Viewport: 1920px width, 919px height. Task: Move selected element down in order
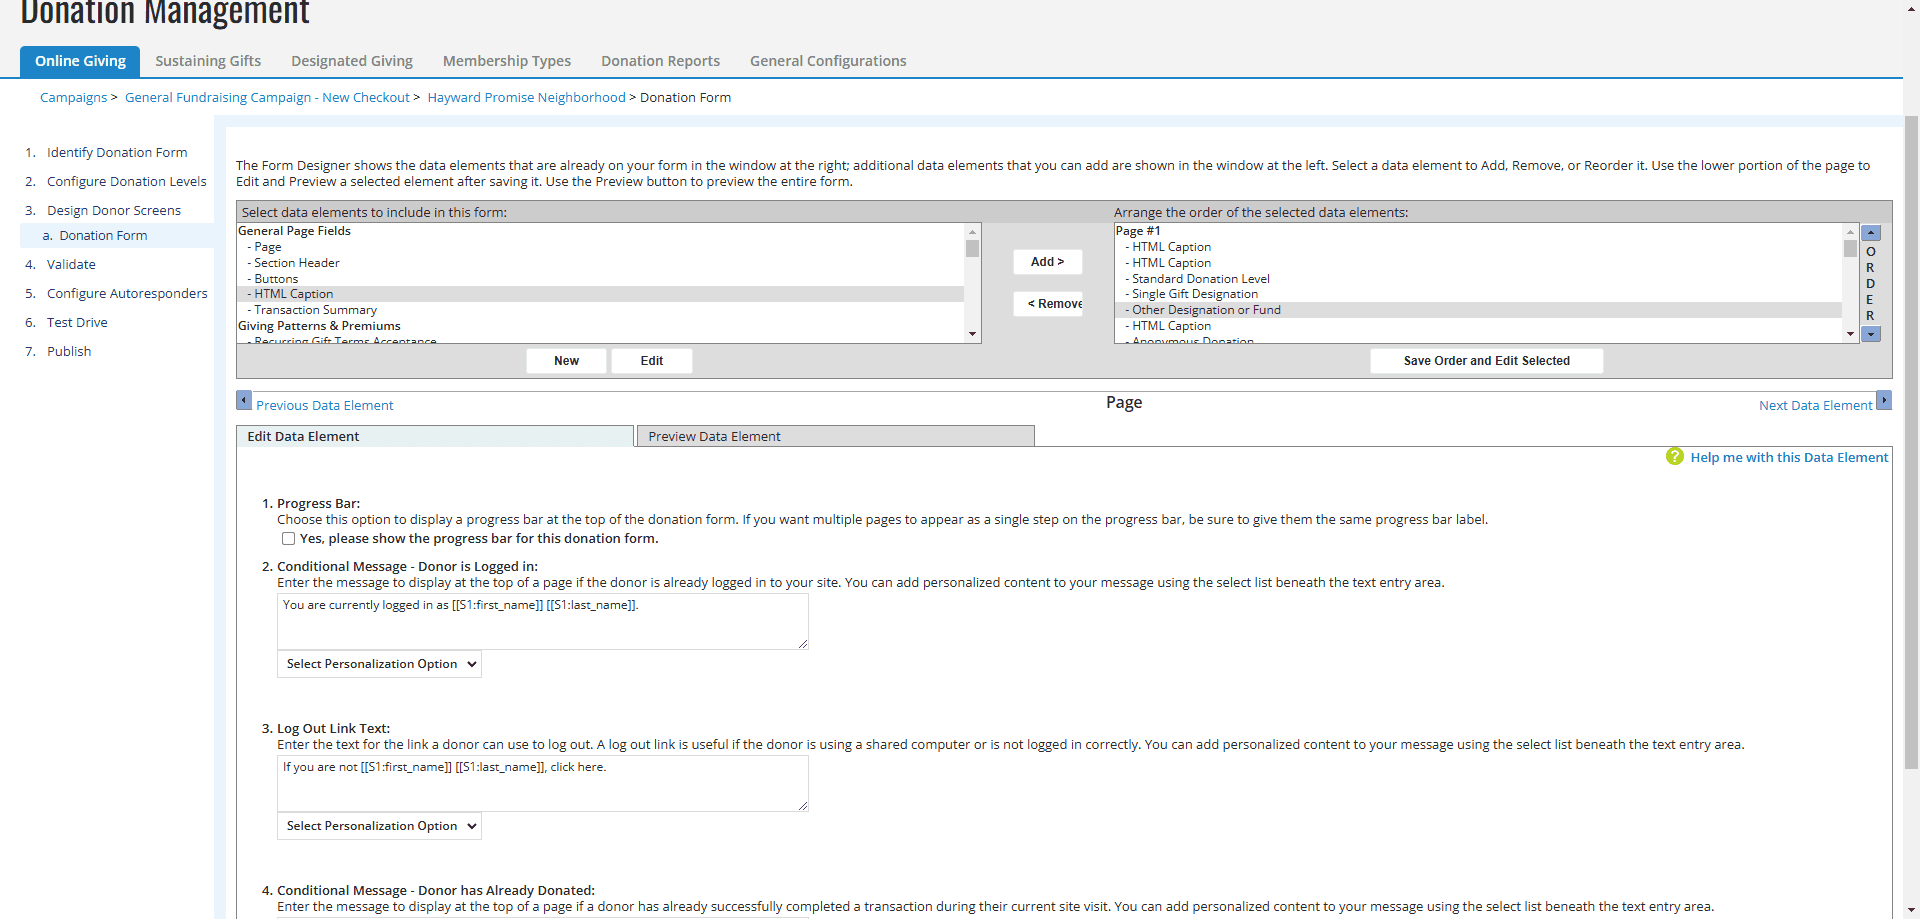[1871, 334]
